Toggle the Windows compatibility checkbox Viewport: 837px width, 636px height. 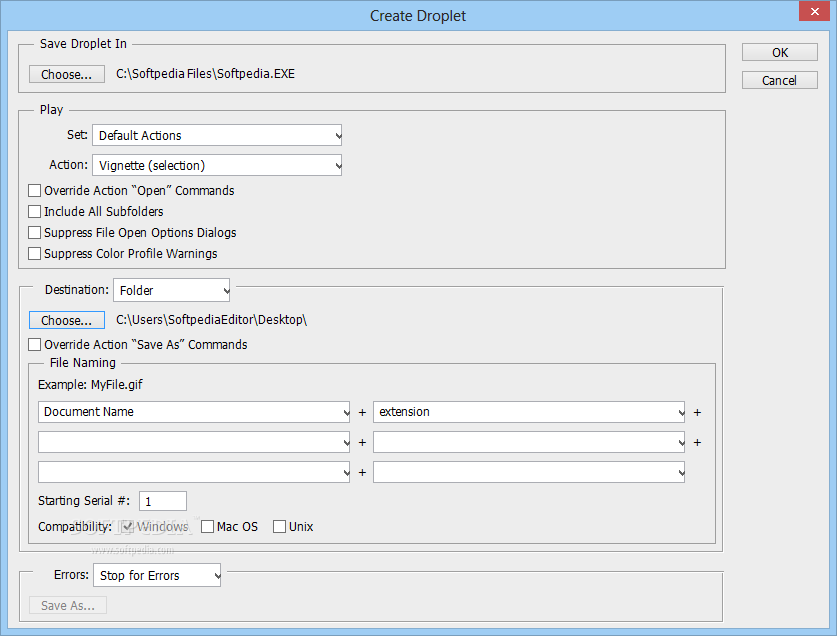click(127, 527)
